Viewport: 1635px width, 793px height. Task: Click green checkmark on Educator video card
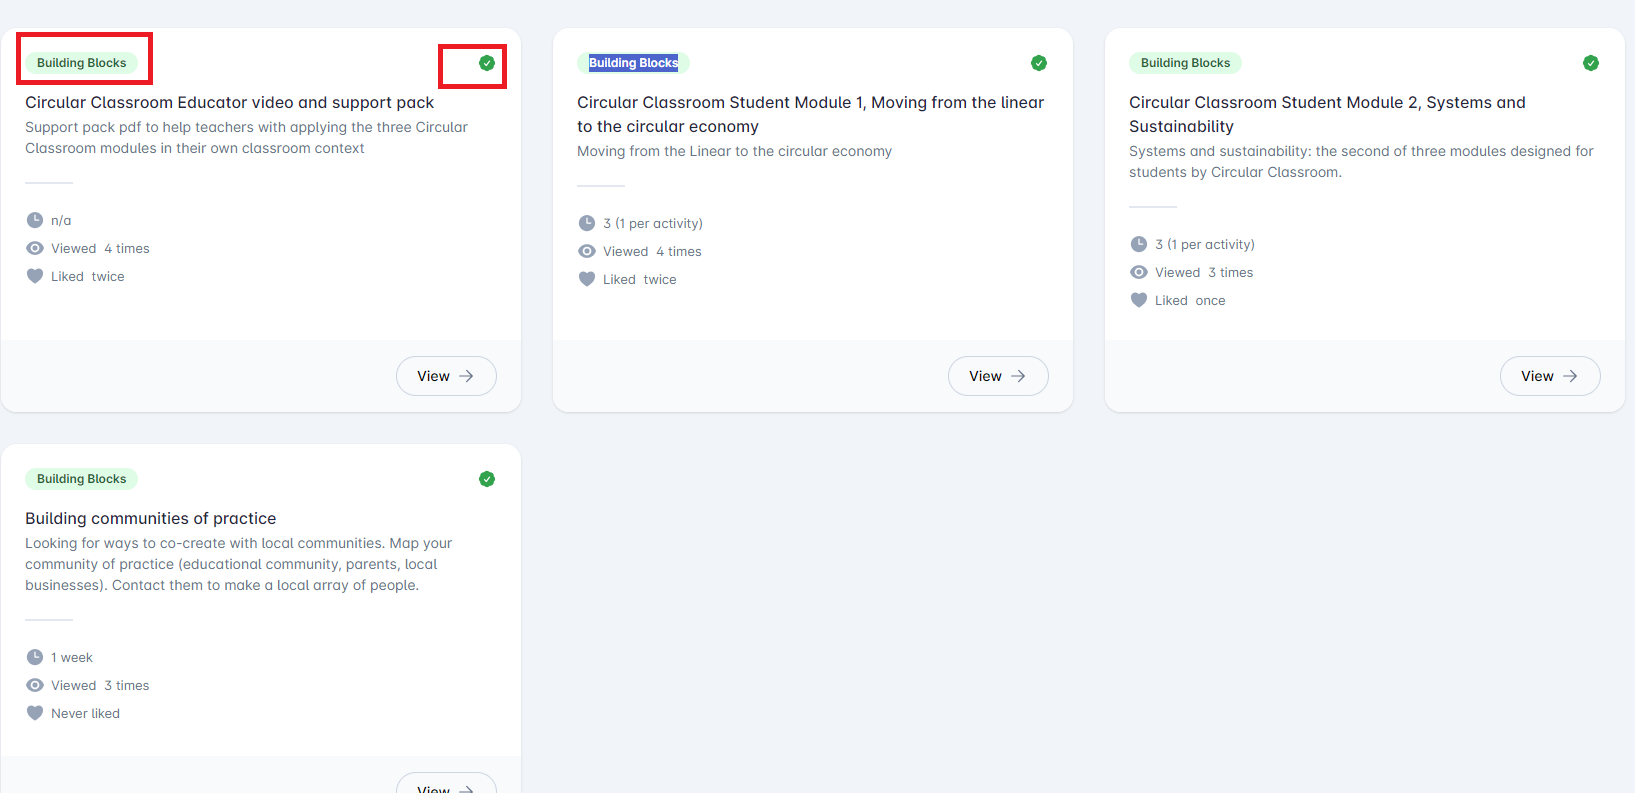pos(487,63)
